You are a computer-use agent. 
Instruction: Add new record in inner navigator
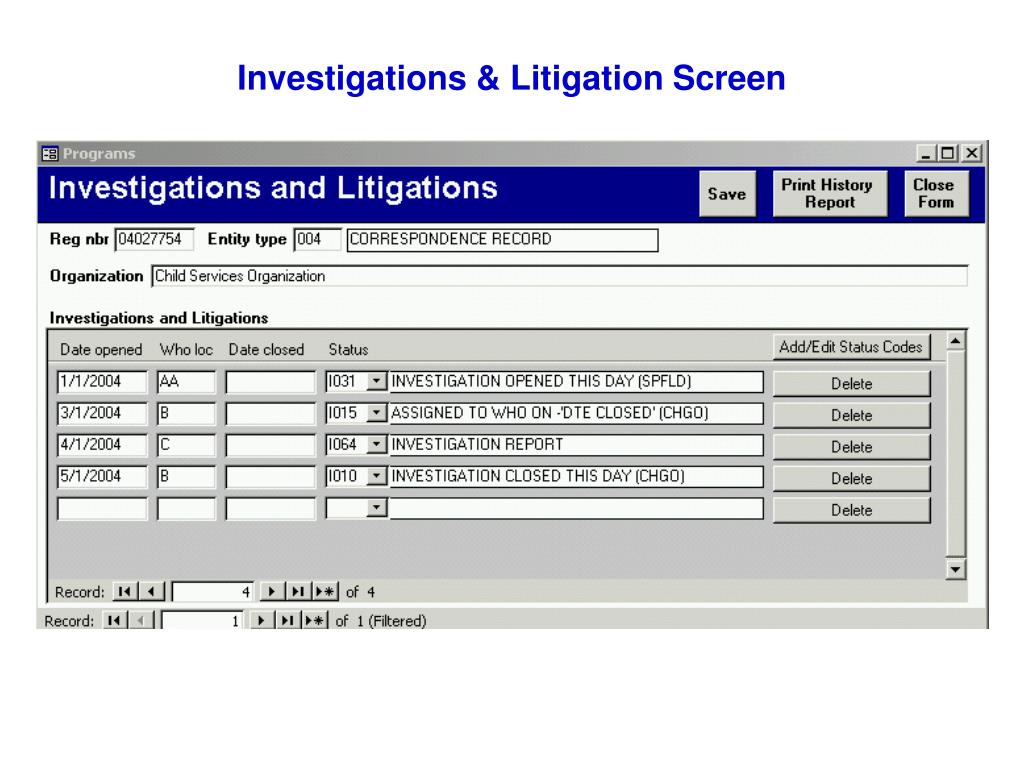click(325, 592)
